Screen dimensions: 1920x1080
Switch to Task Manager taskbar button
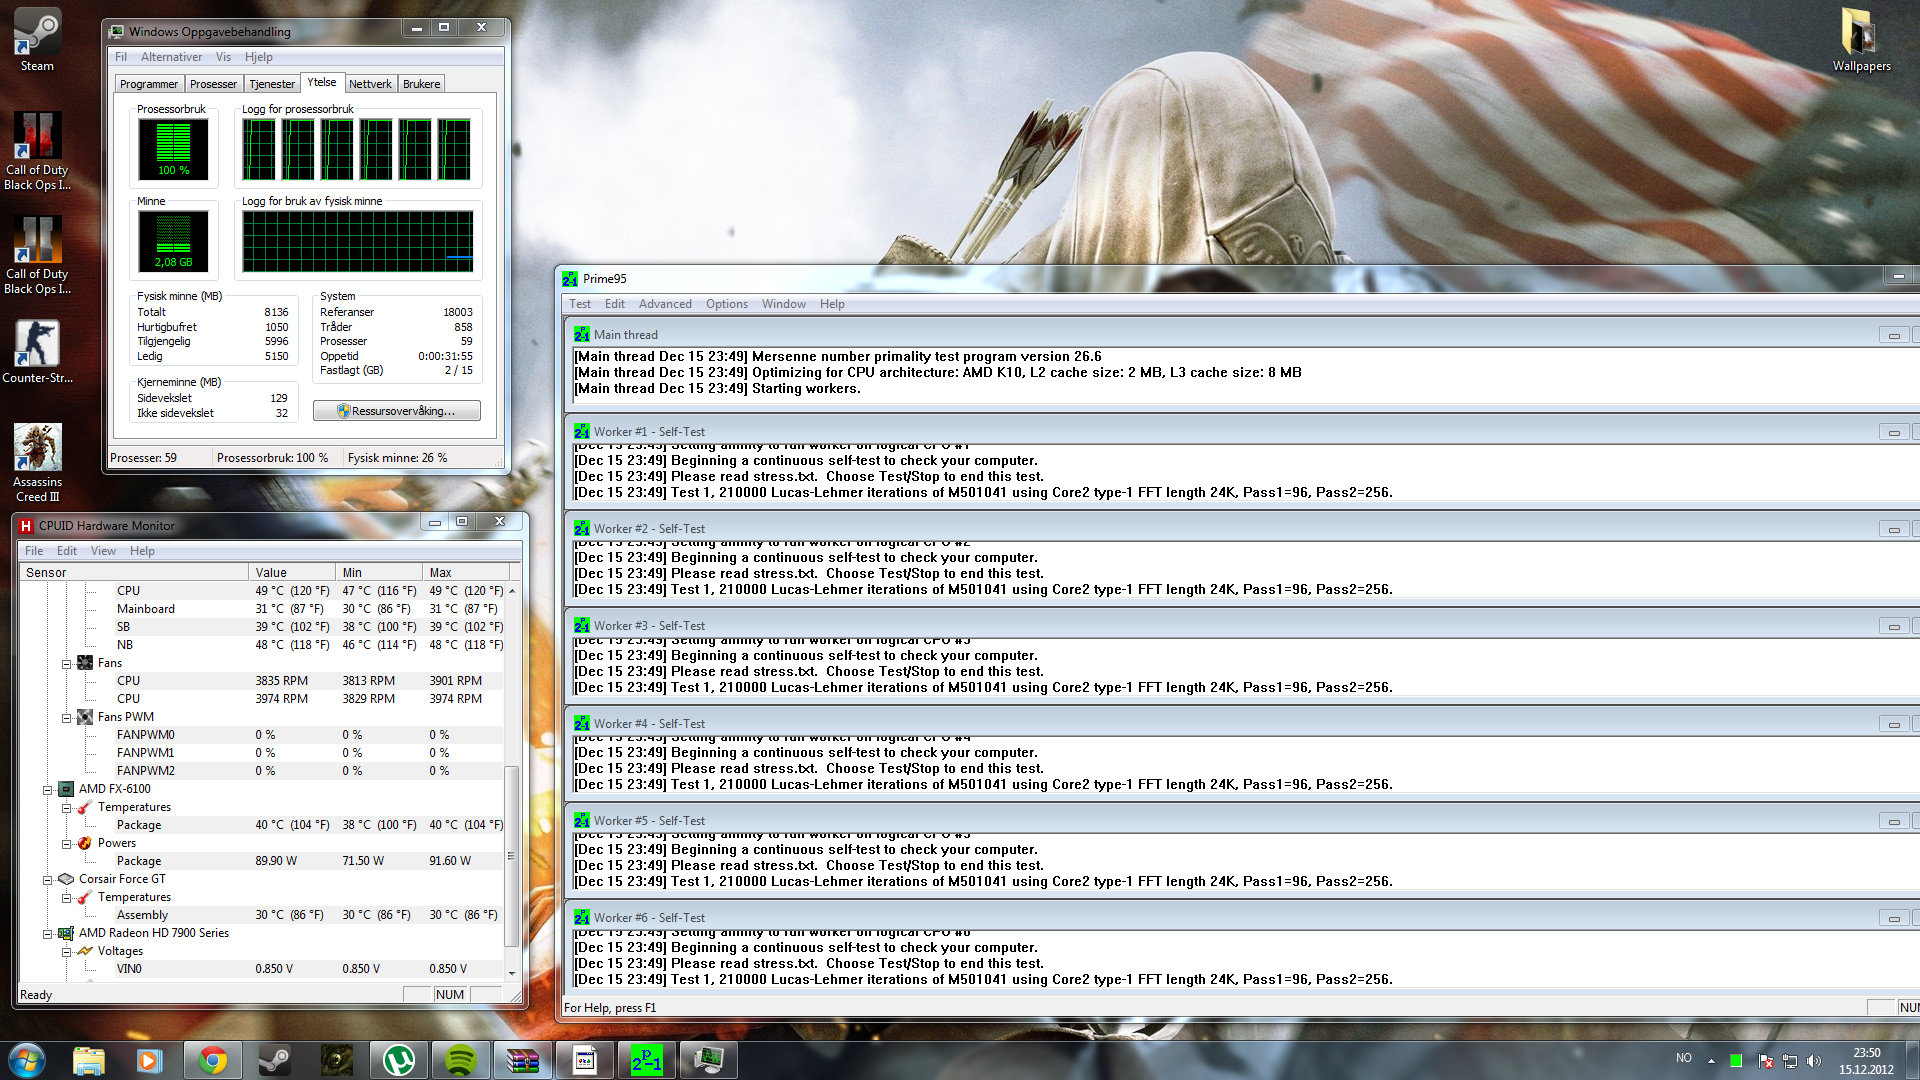pyautogui.click(x=709, y=1060)
